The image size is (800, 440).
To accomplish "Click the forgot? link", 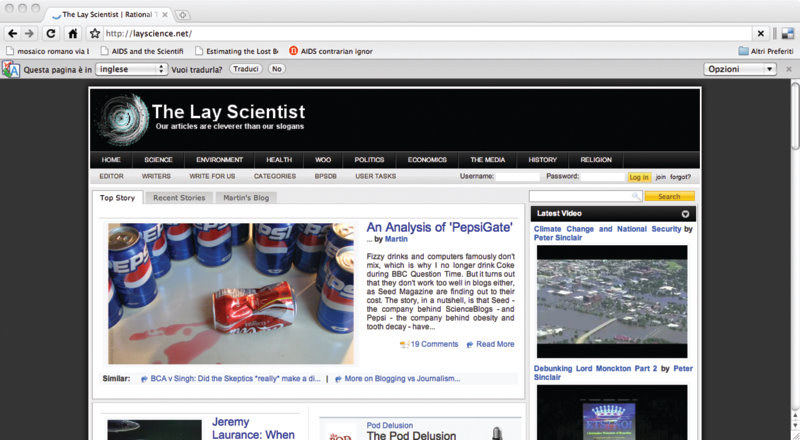I will 680,177.
